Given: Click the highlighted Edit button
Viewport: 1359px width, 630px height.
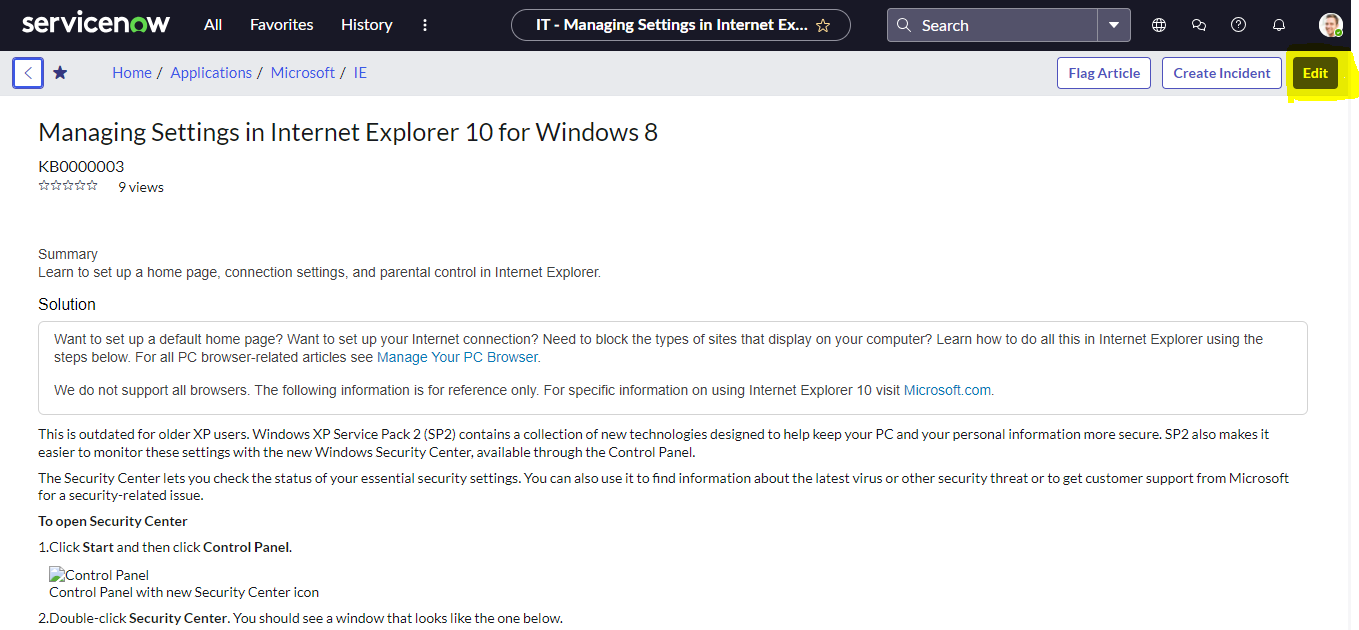Looking at the screenshot, I should (1314, 72).
